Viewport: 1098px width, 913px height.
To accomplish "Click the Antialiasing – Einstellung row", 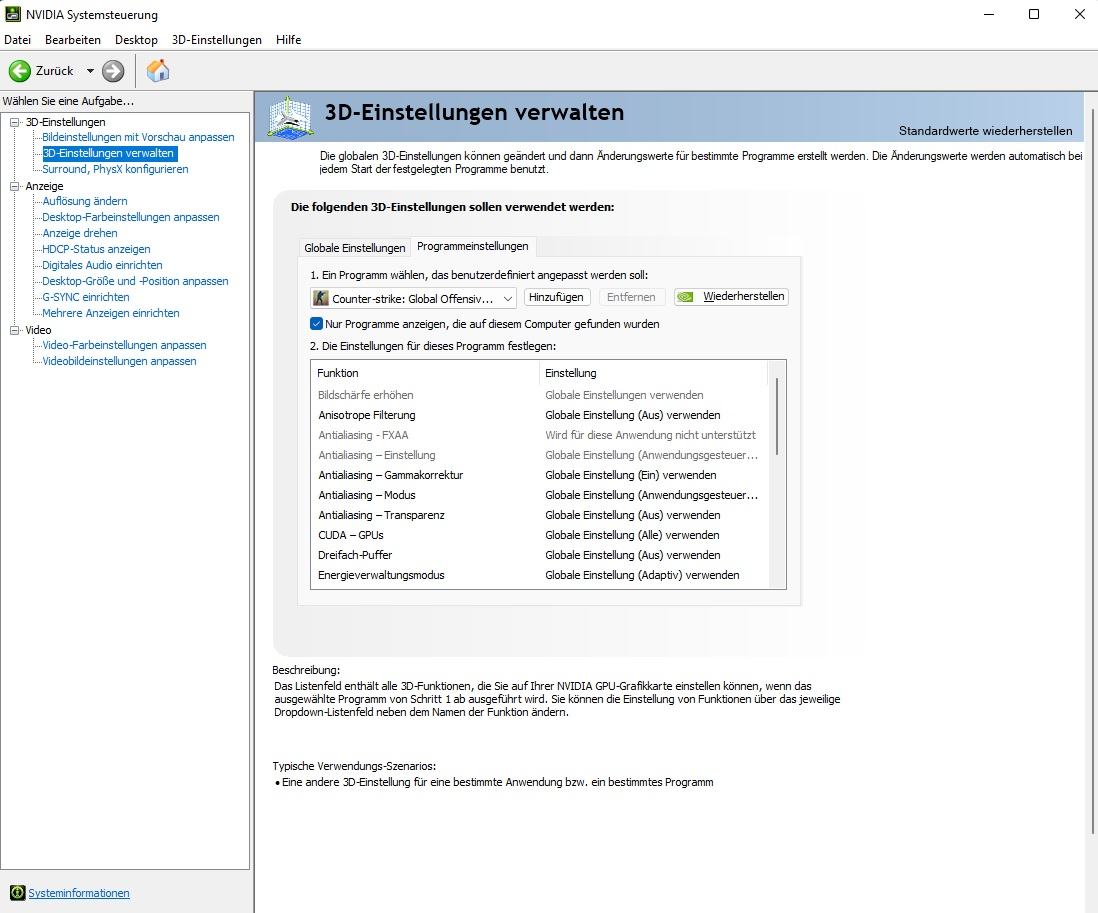I will 540,455.
